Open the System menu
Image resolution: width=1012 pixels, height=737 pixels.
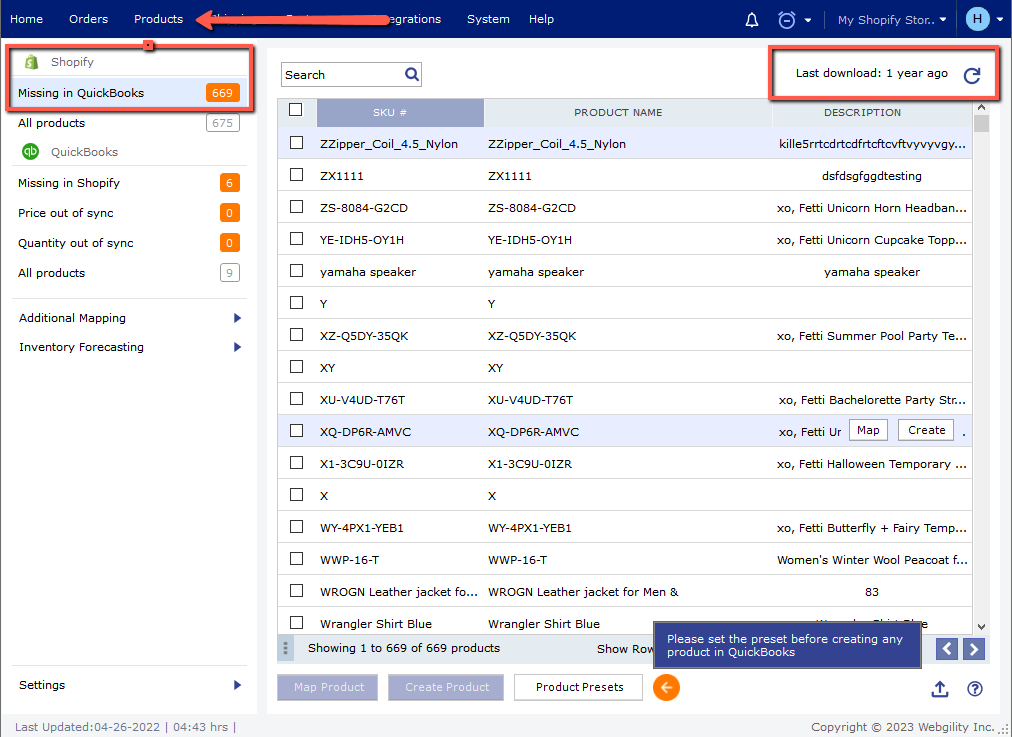pyautogui.click(x=489, y=19)
